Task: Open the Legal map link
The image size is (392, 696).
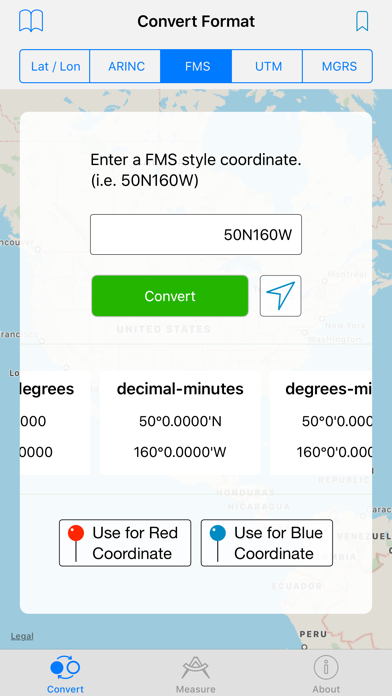Action: click(22, 636)
